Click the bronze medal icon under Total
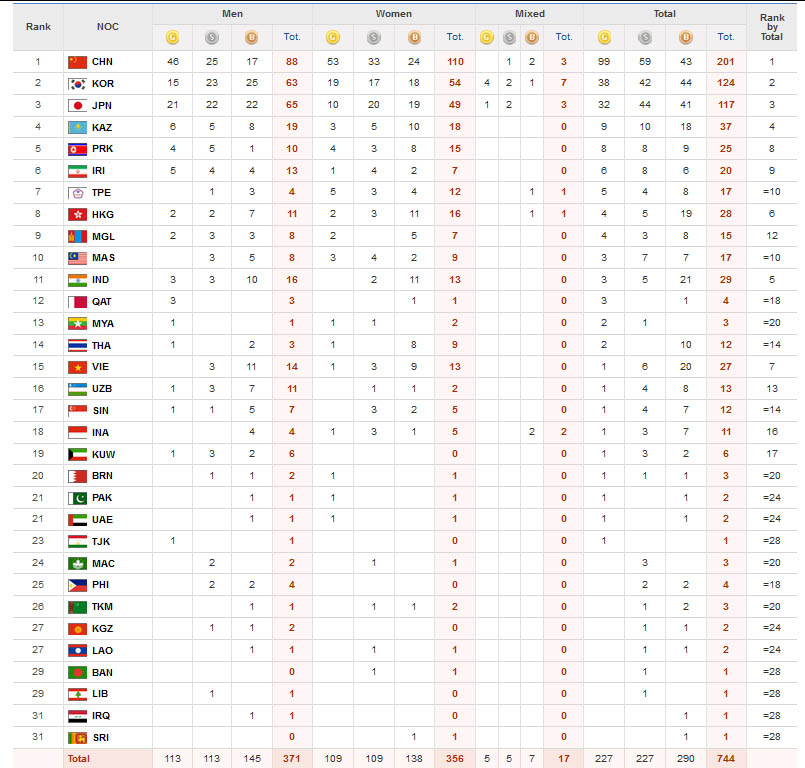Viewport: 805px width, 768px height. click(685, 38)
